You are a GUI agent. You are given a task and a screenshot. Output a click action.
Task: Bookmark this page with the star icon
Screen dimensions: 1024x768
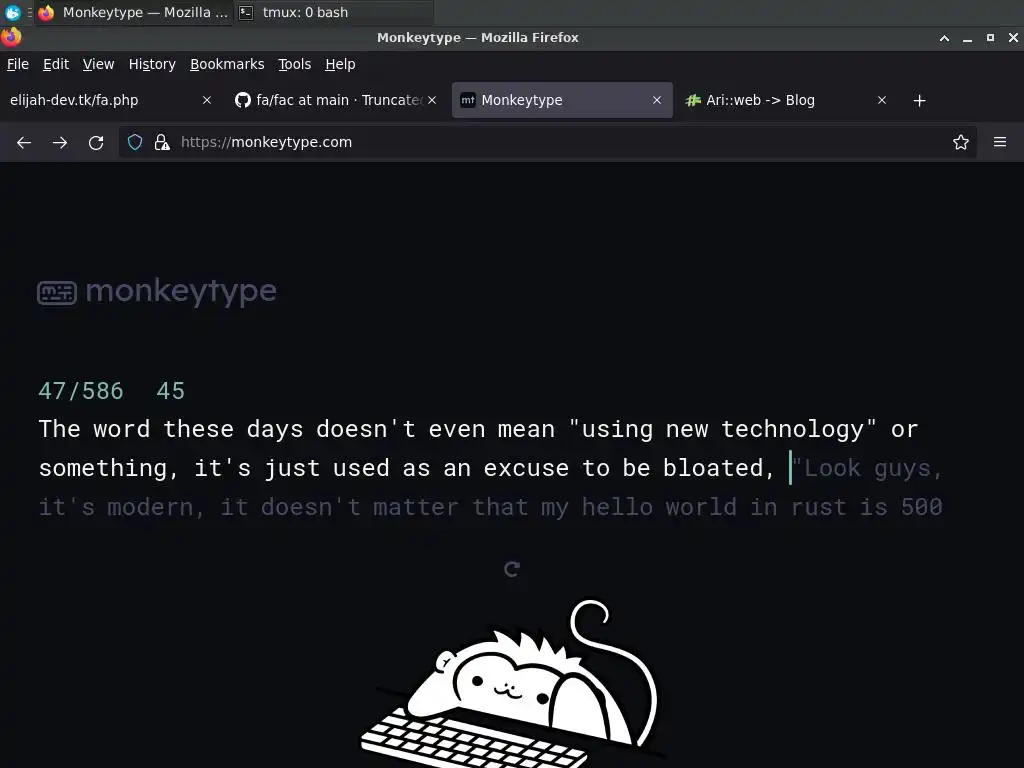(961, 142)
